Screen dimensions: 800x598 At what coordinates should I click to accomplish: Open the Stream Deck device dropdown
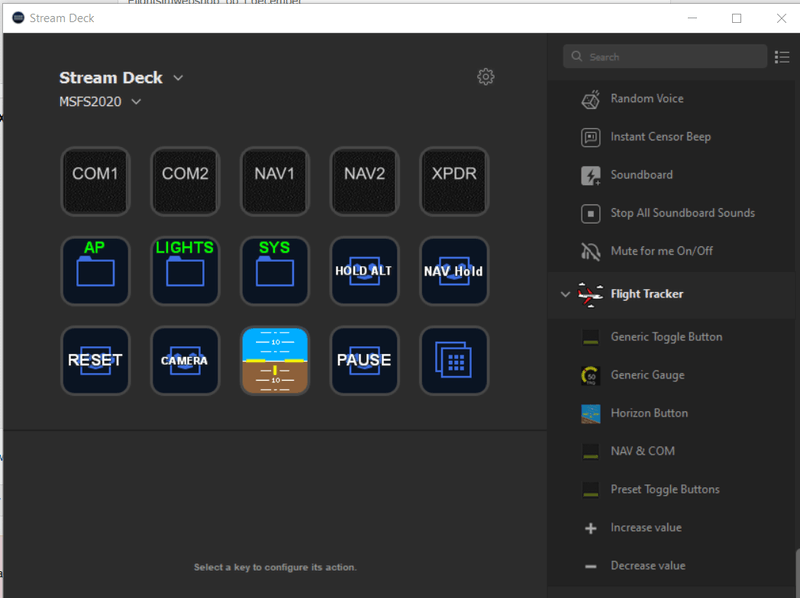(178, 78)
